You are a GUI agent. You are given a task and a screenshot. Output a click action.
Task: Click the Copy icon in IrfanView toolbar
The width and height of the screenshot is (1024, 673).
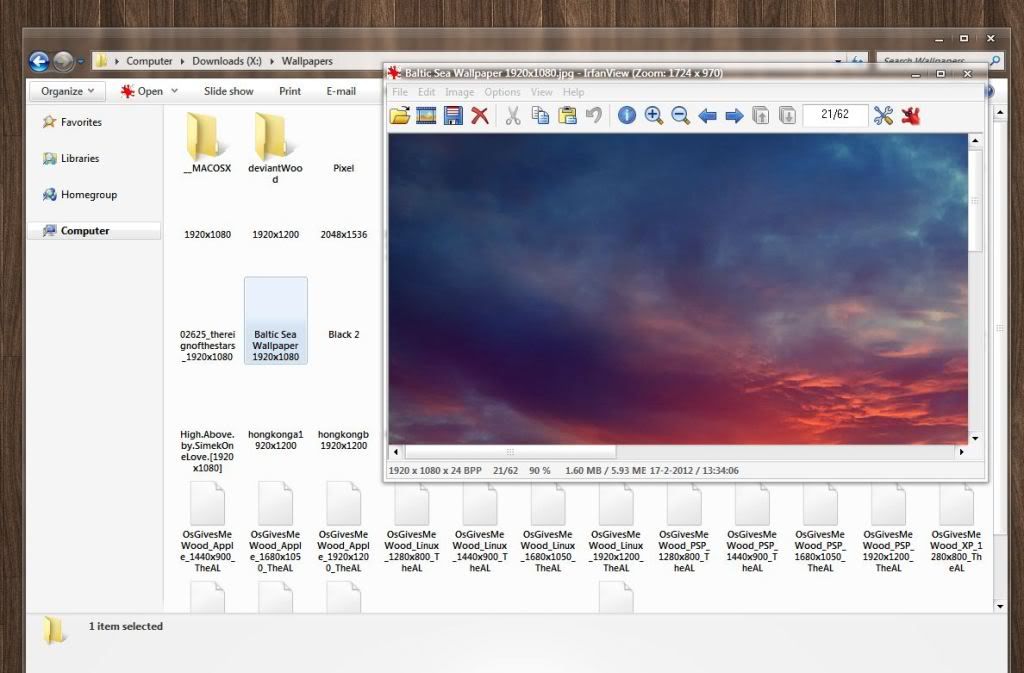point(540,115)
